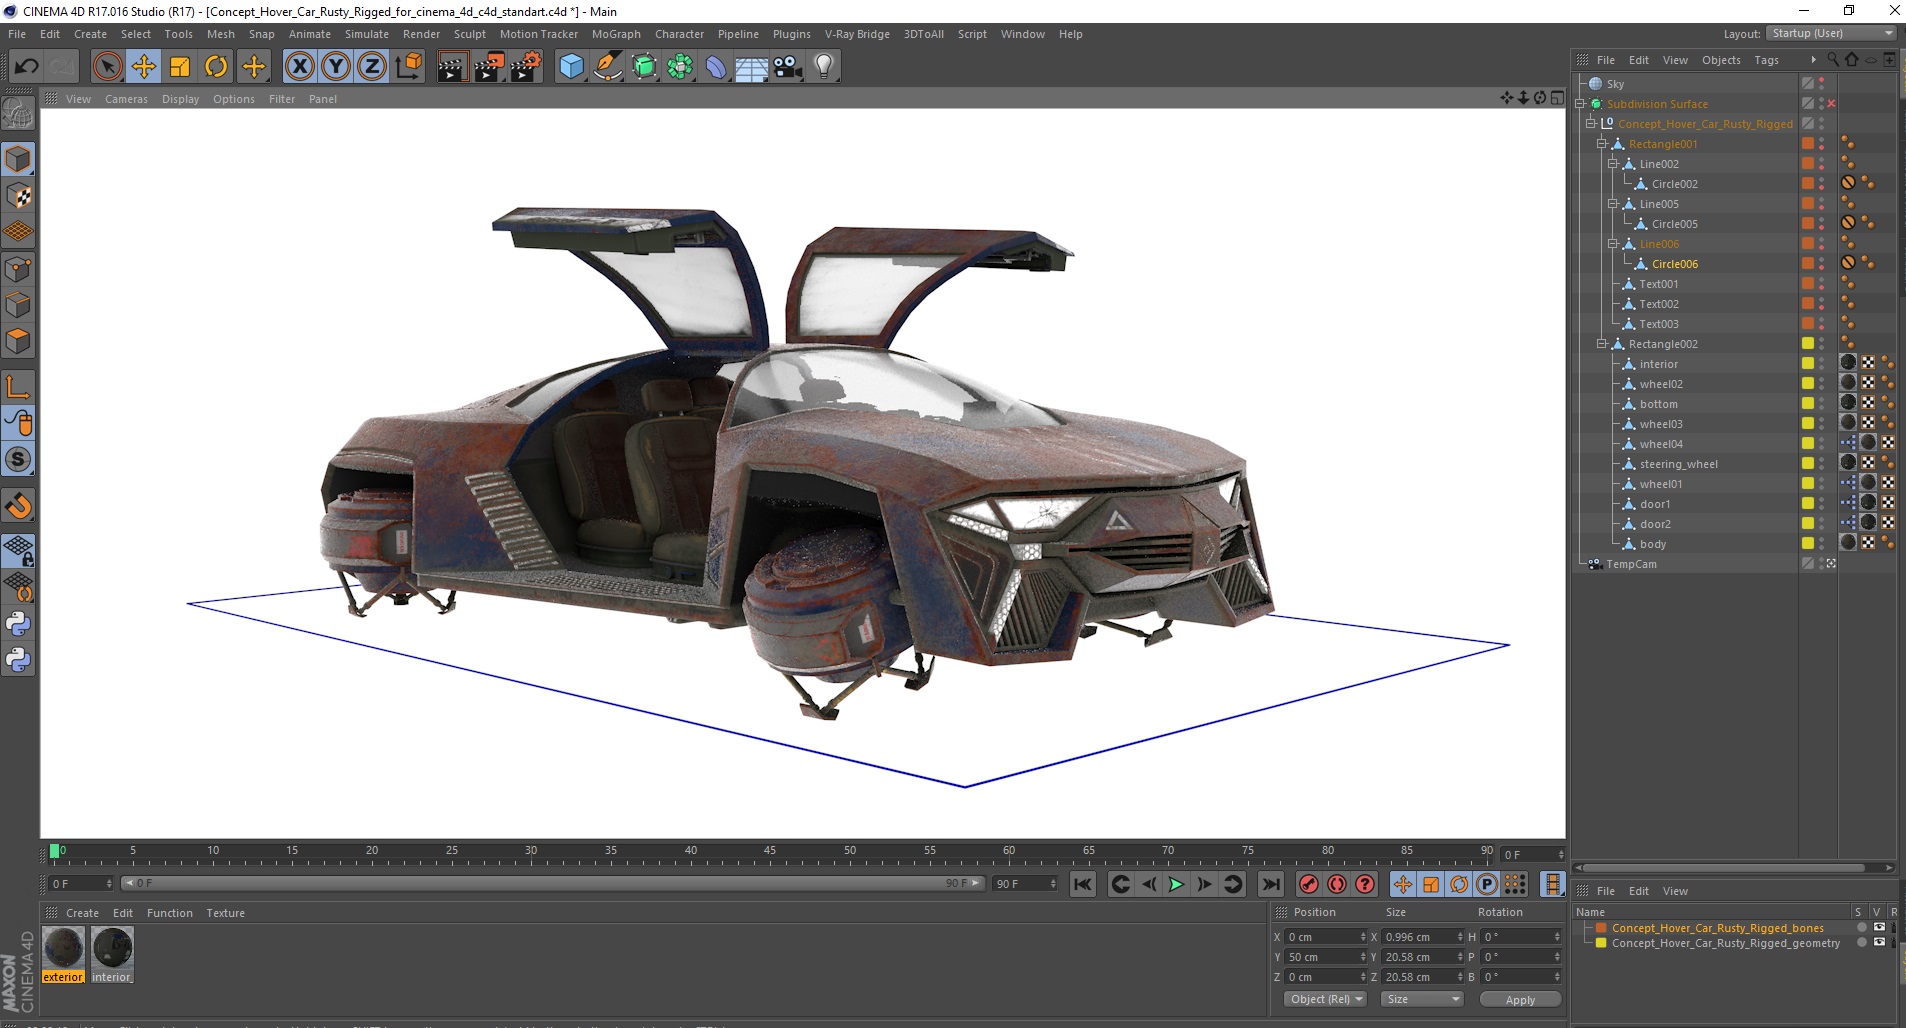1906x1028 pixels.
Task: Select Polygons mode in left toolbar
Action: (18, 341)
